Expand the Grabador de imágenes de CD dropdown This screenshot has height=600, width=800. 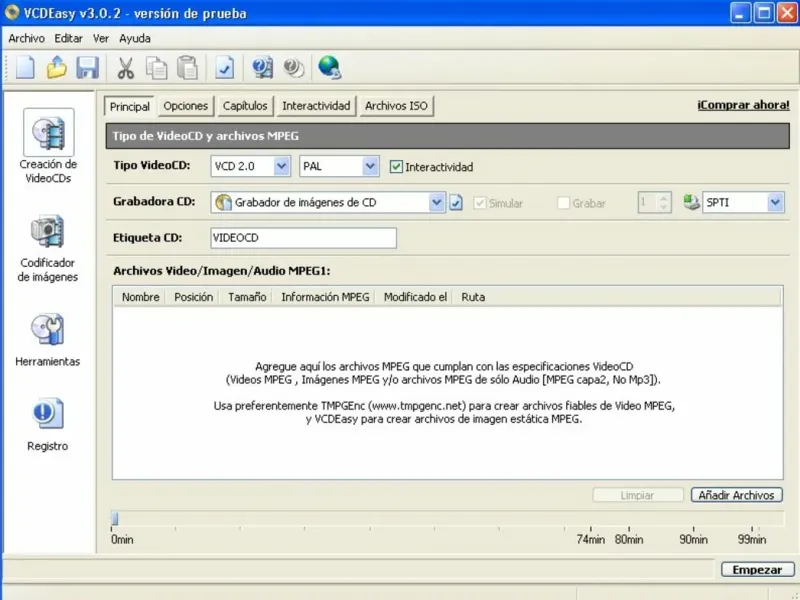[x=437, y=202]
